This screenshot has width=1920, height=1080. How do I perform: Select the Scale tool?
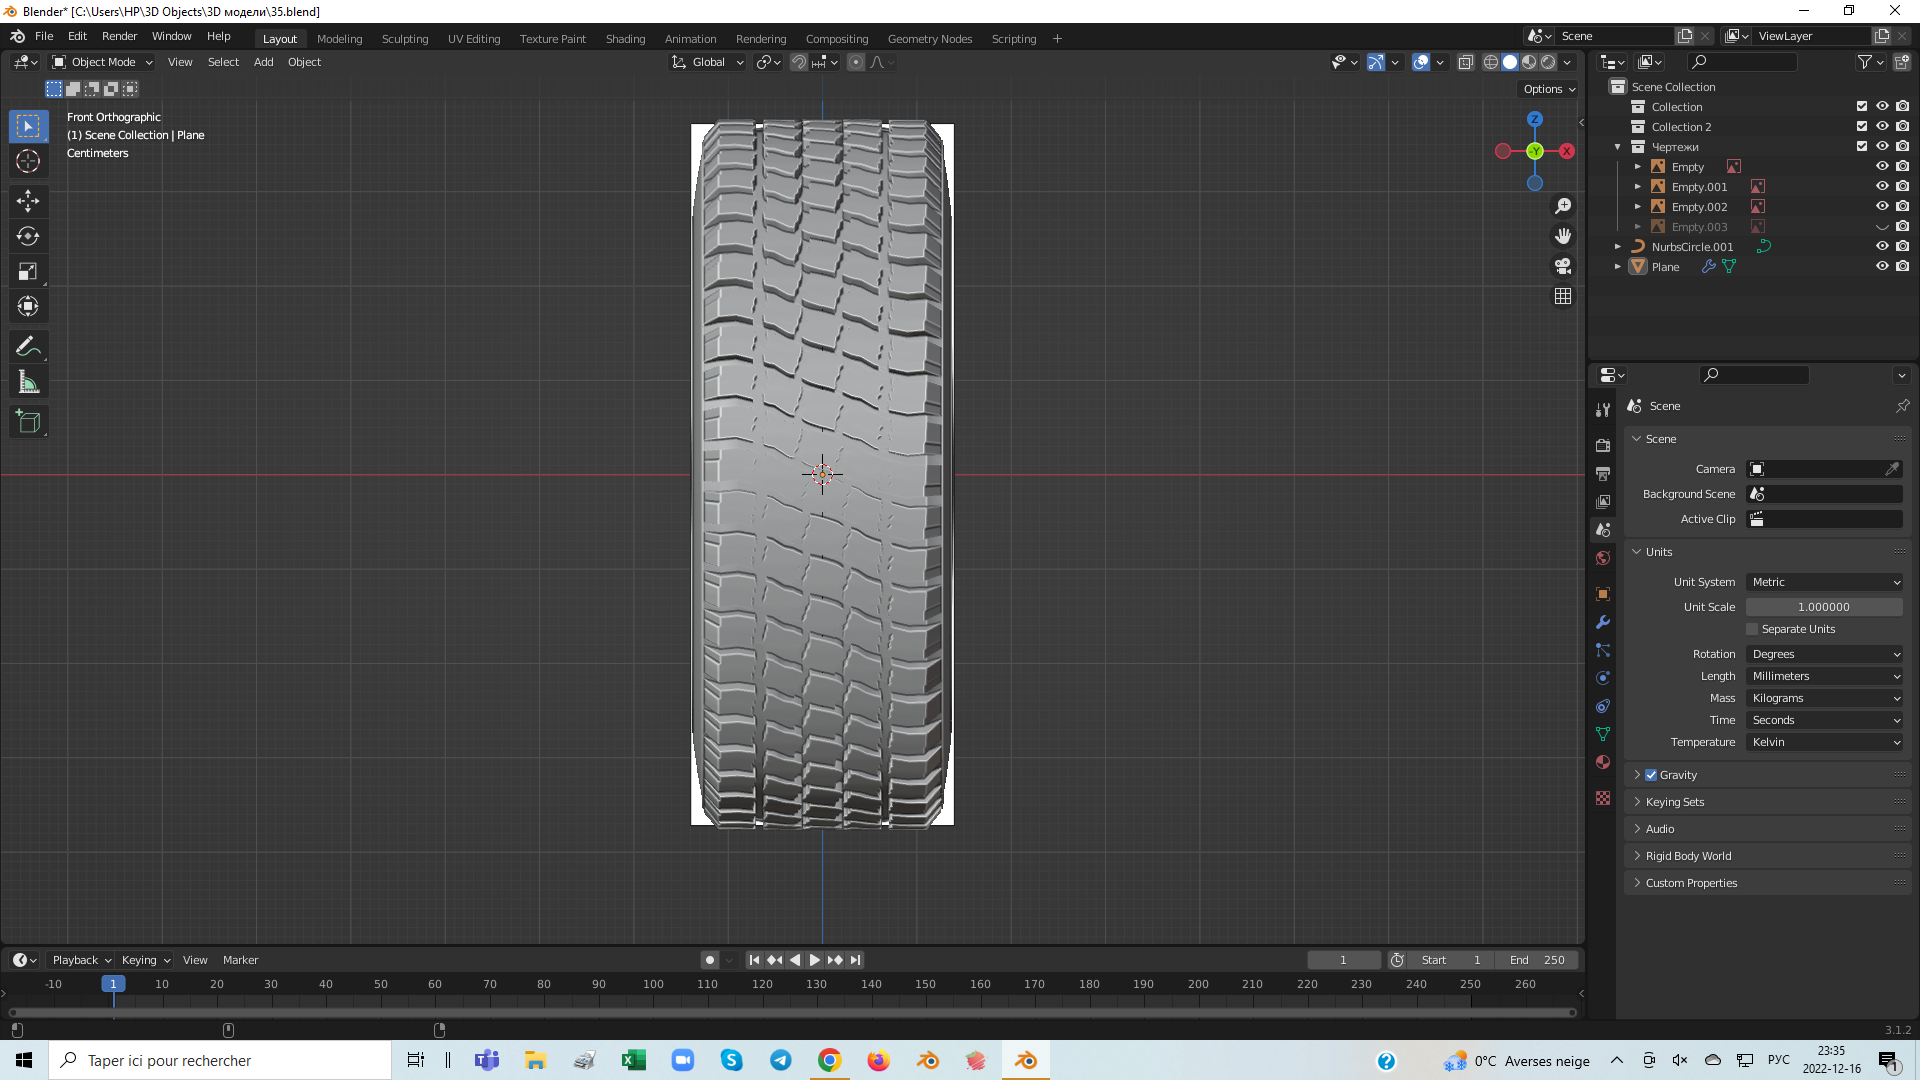point(28,272)
